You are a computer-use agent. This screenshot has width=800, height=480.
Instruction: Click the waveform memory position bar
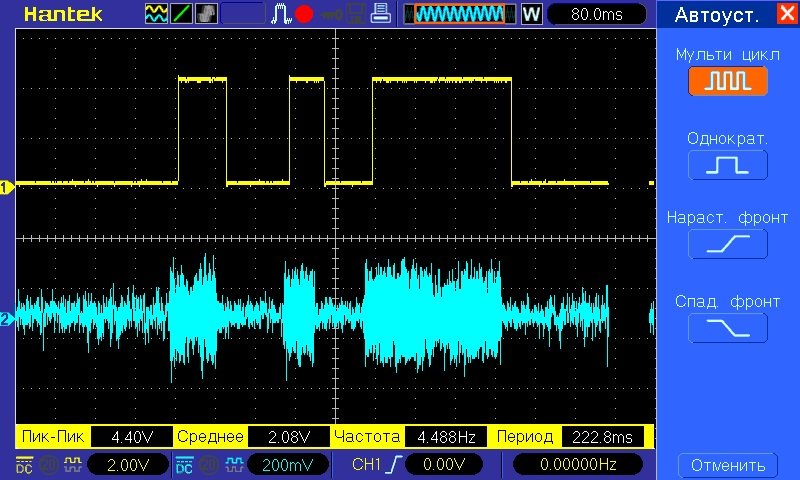460,14
